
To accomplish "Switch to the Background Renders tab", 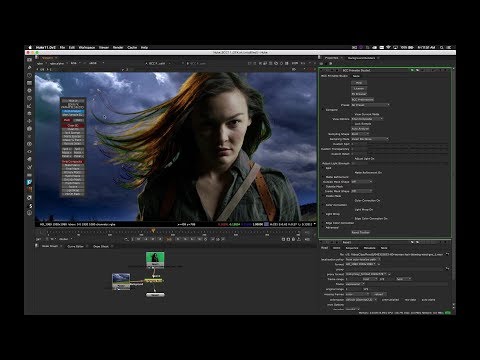I will tap(361, 58).
